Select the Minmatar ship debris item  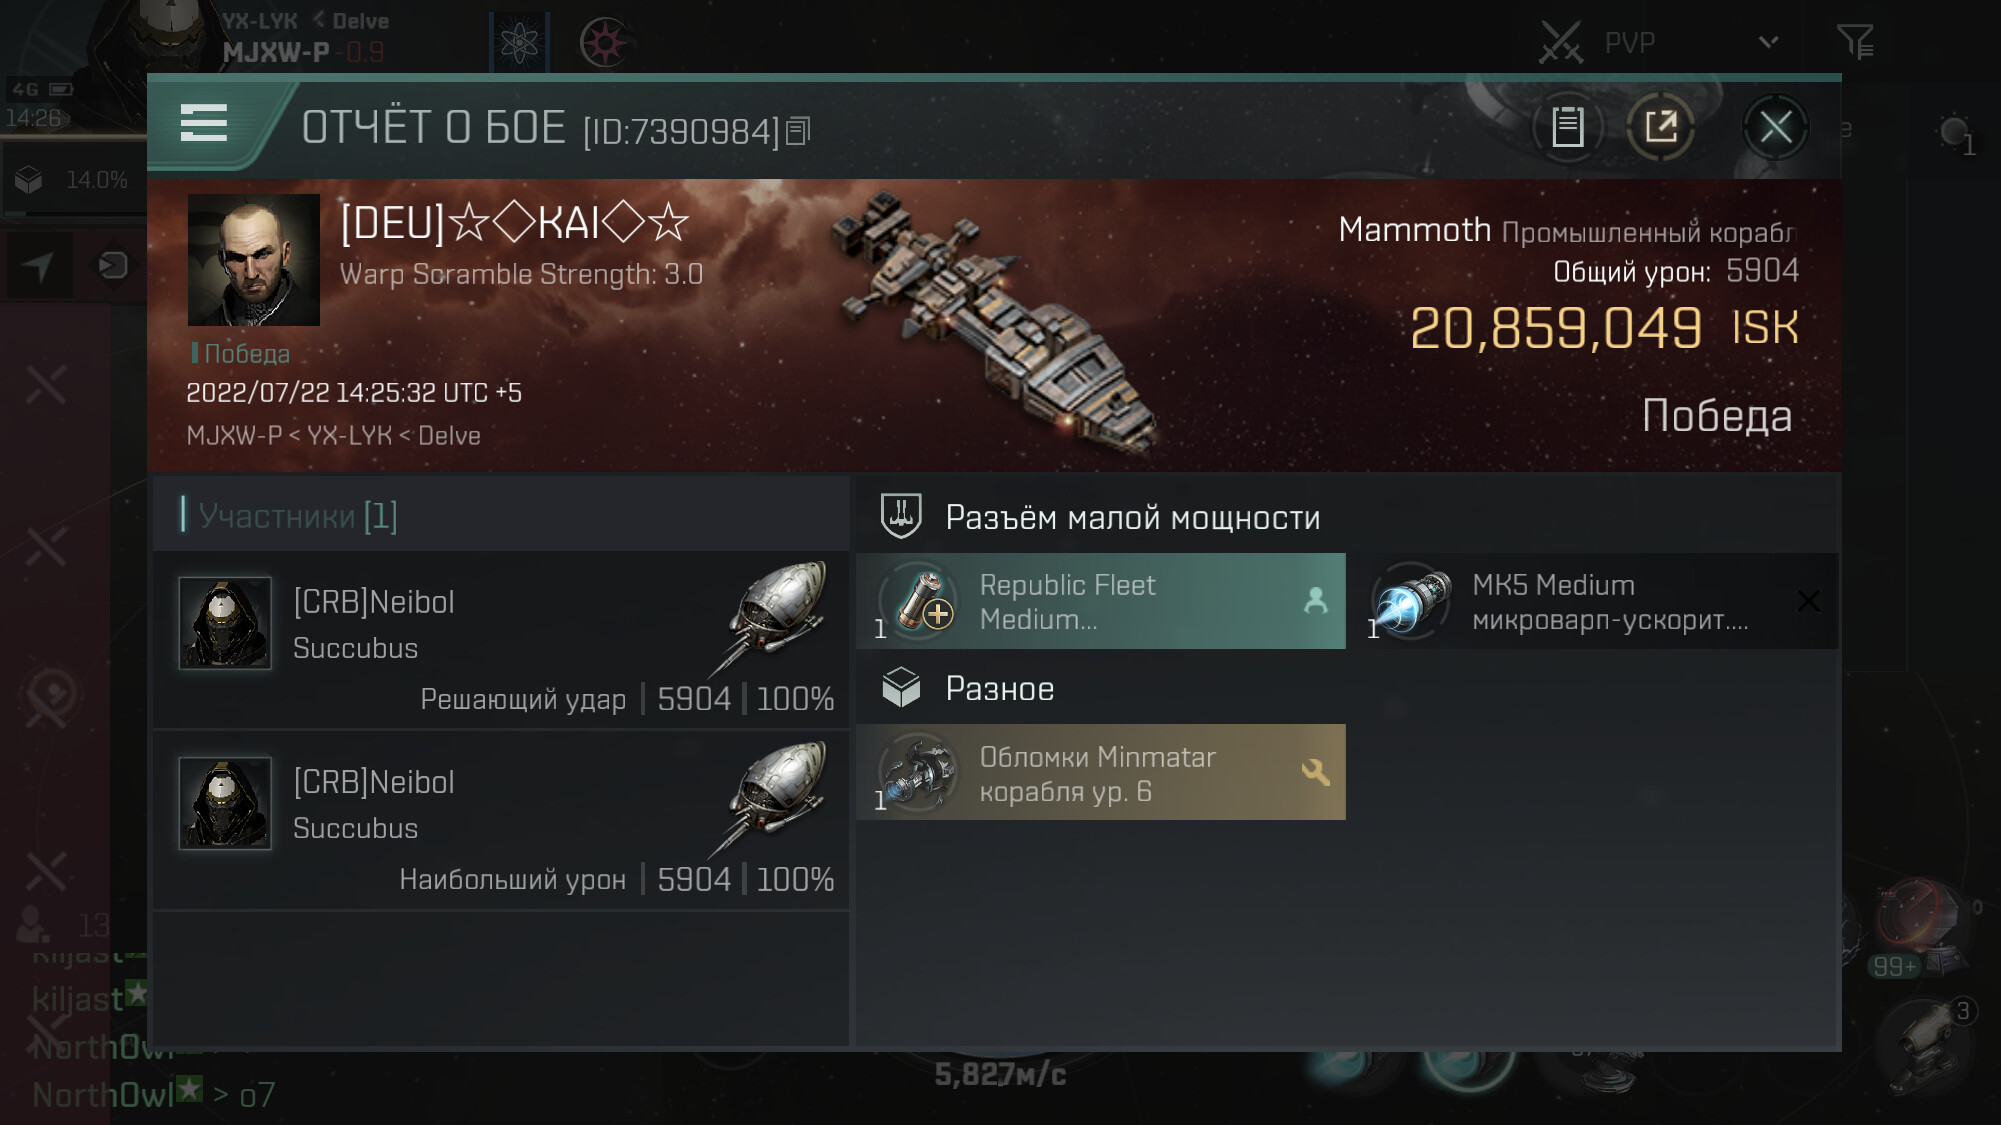coord(1100,772)
